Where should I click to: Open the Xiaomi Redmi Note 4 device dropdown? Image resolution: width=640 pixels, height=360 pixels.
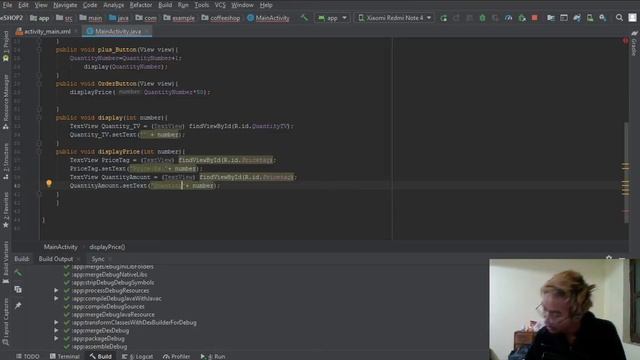click(395, 18)
